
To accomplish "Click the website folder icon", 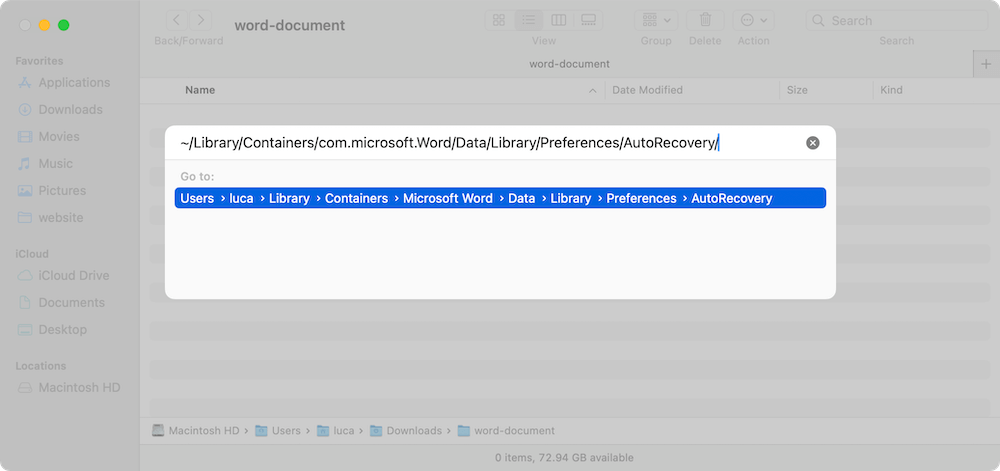I will [25, 217].
